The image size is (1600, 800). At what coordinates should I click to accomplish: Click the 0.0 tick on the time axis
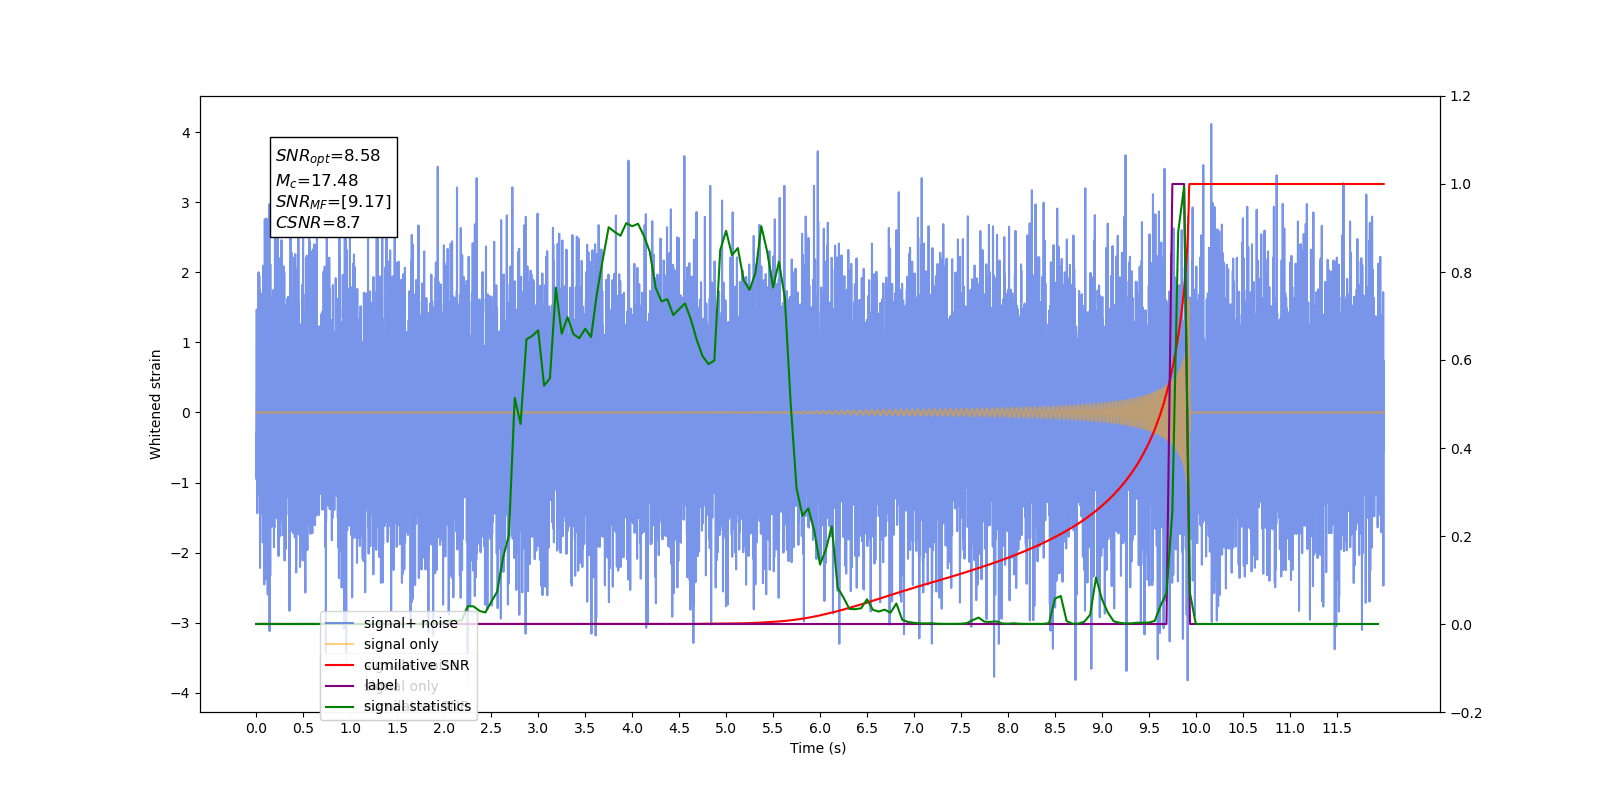(x=256, y=728)
